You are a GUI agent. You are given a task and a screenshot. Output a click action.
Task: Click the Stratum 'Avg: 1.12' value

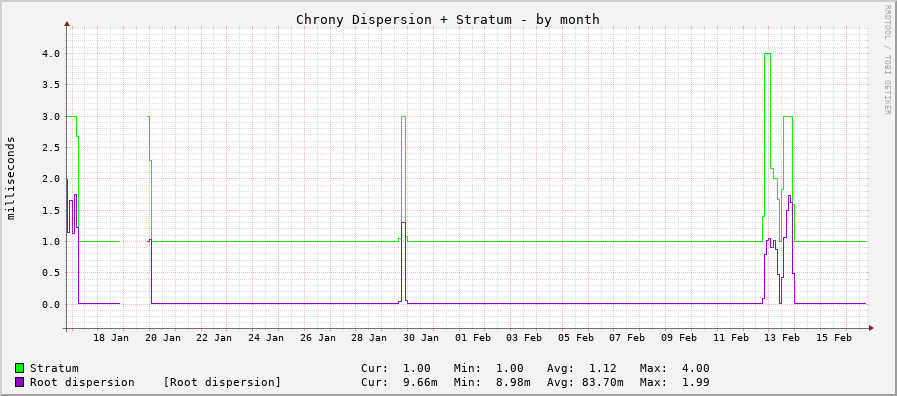pyautogui.click(x=582, y=368)
